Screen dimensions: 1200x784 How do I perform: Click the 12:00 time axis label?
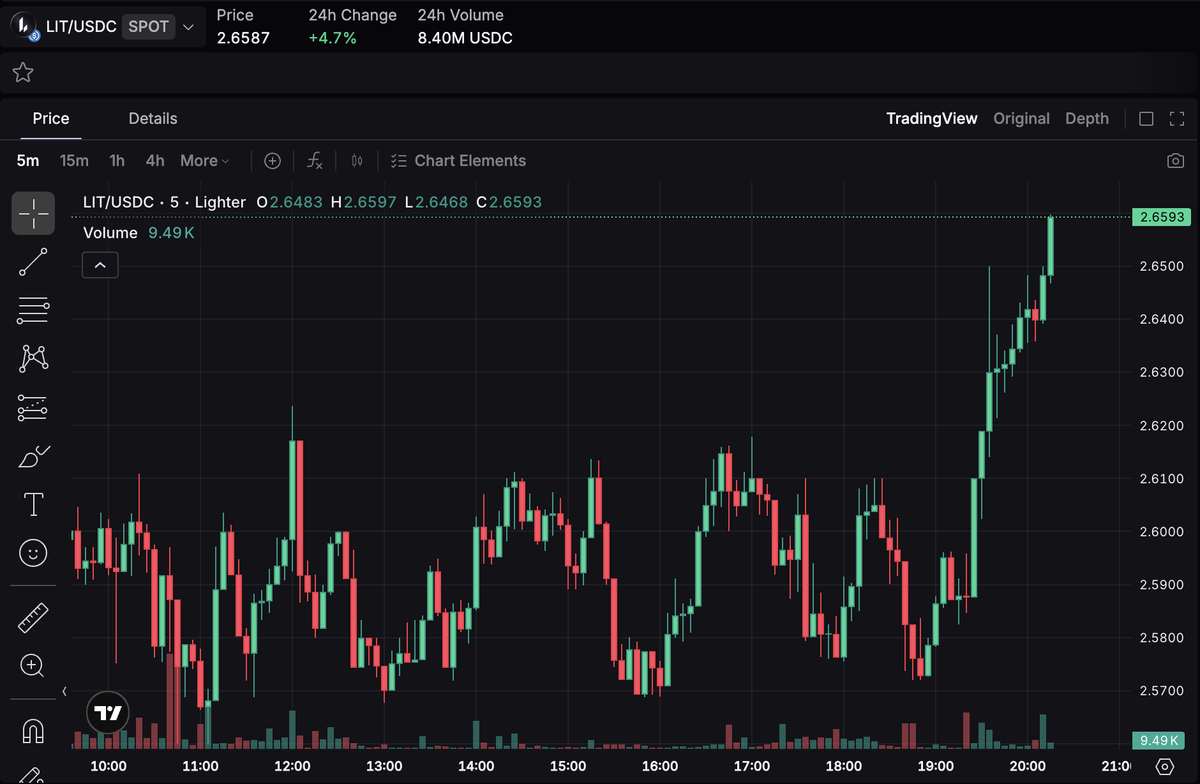[x=292, y=767]
